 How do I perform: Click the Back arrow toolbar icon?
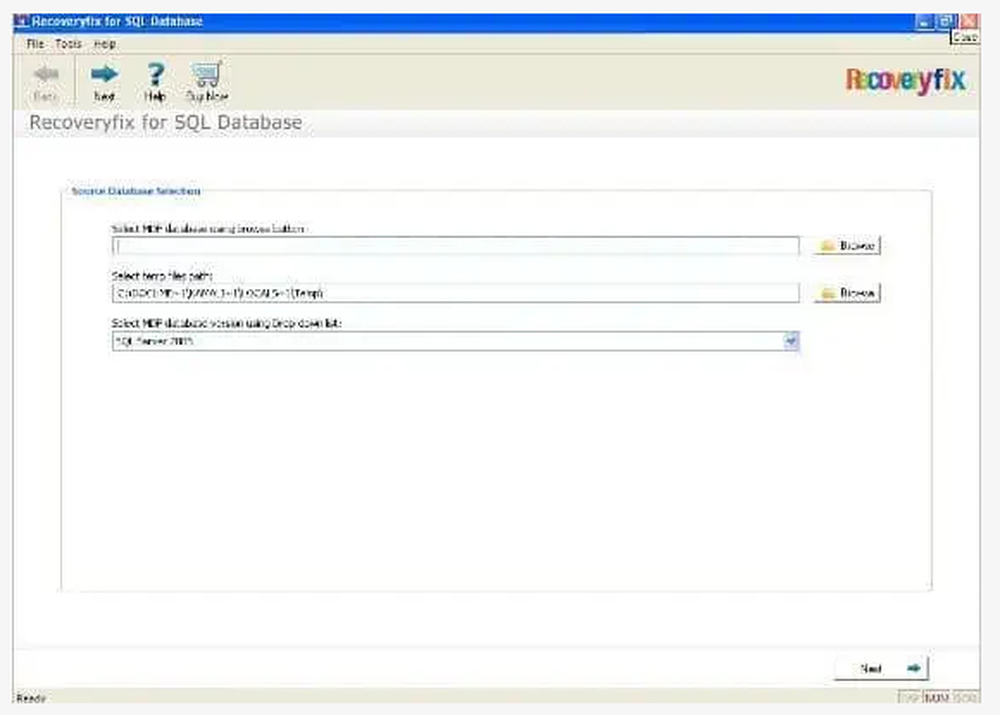click(x=45, y=82)
